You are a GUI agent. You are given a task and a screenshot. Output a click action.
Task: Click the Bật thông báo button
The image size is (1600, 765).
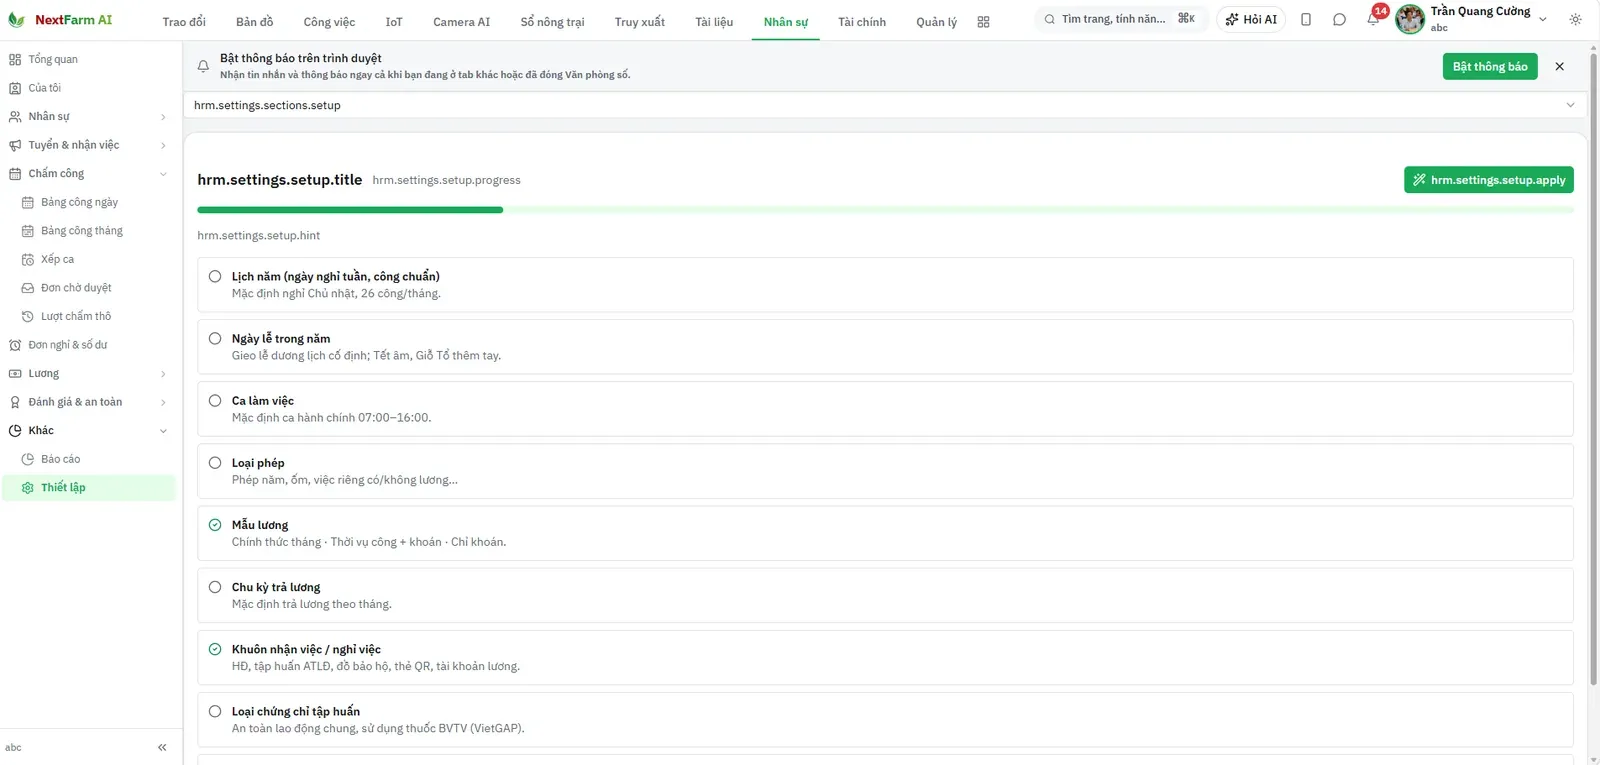[1490, 66]
